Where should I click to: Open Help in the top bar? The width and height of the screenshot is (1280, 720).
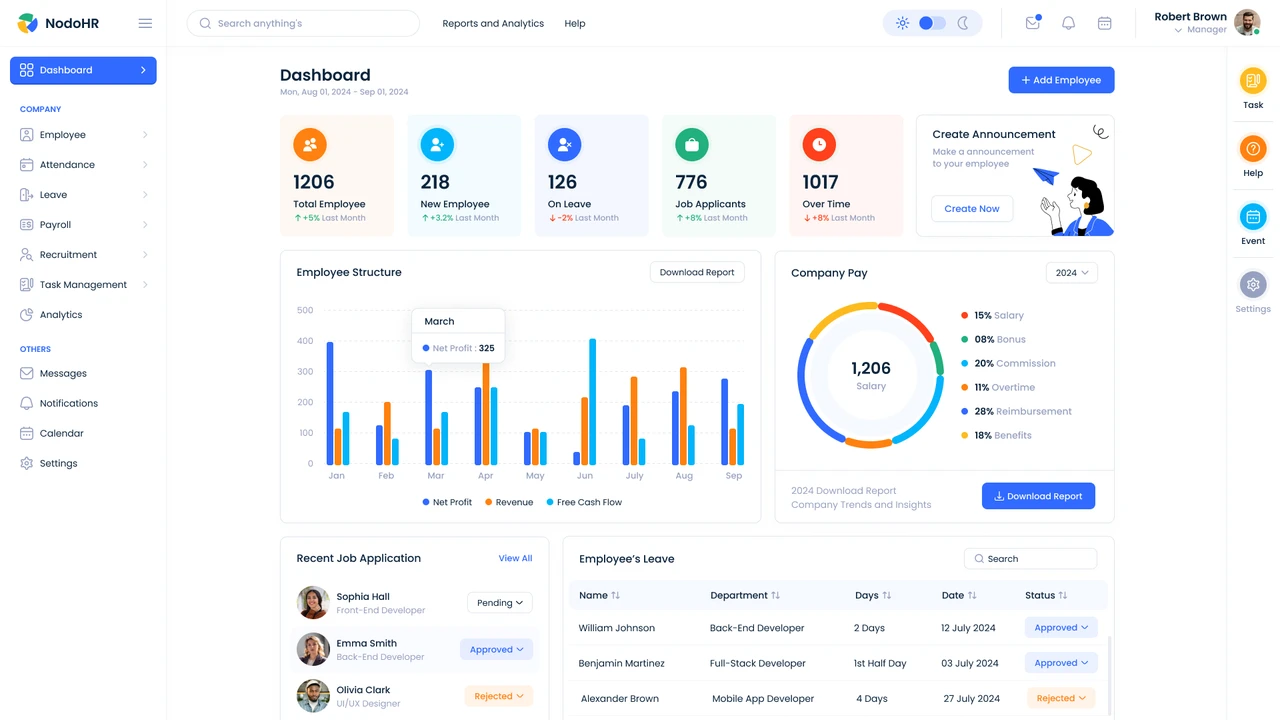pos(575,23)
